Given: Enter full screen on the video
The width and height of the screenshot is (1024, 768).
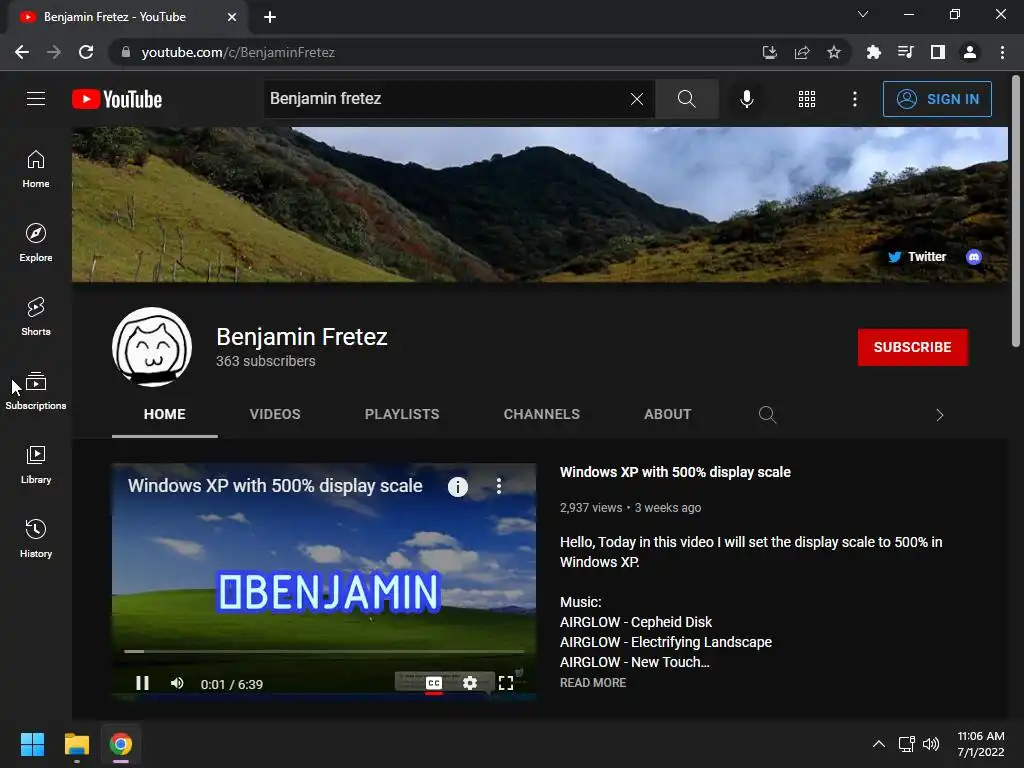Looking at the screenshot, I should (x=505, y=683).
